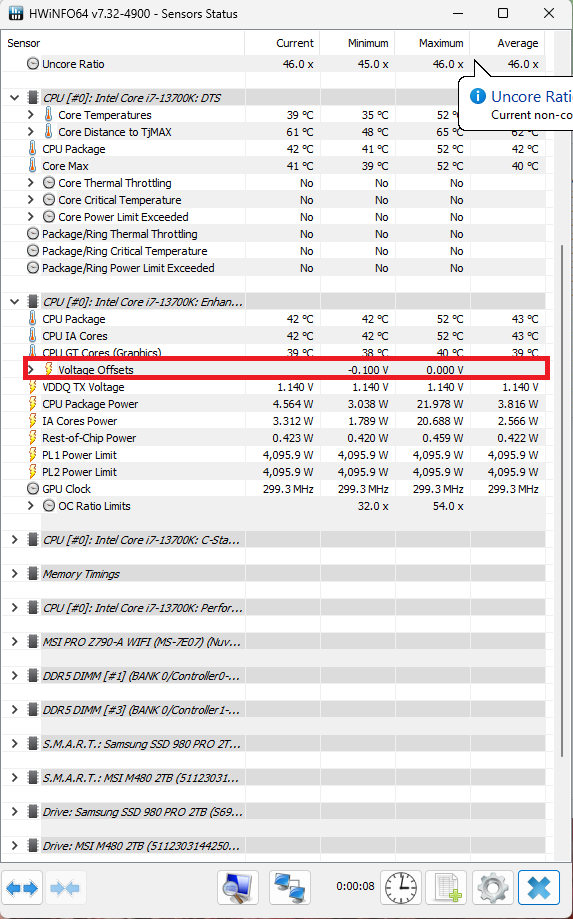Collapse the CPU DTS section
Image resolution: width=573 pixels, height=919 pixels.
click(15, 98)
